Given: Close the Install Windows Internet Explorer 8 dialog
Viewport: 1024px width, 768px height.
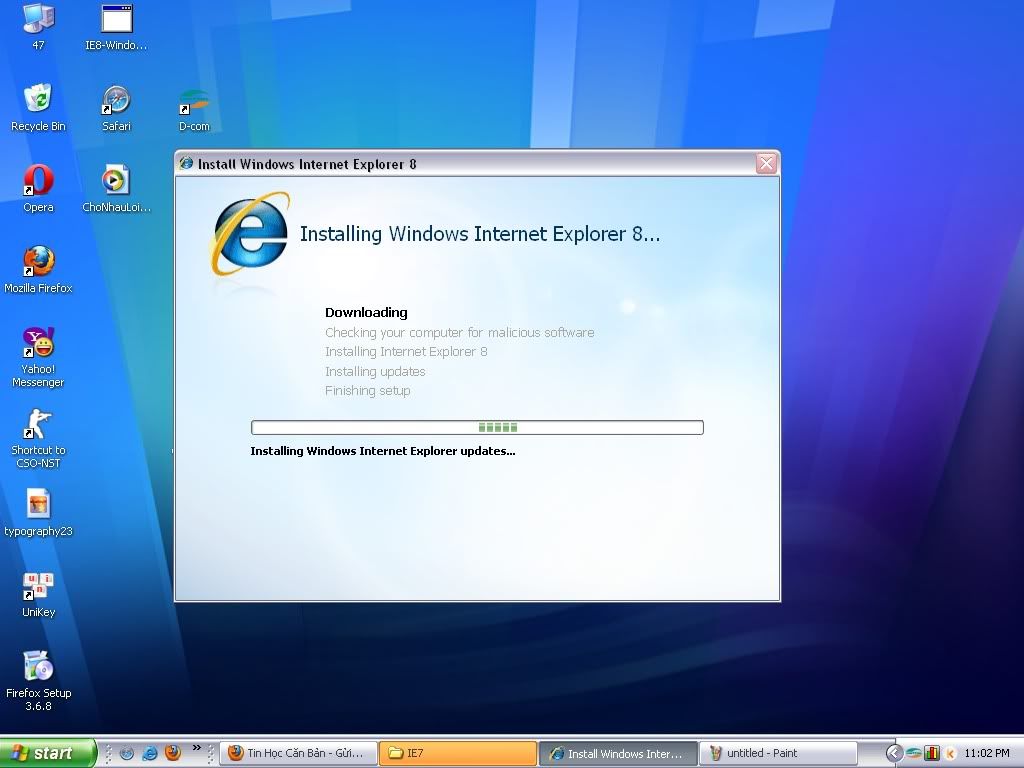Looking at the screenshot, I should 766,164.
